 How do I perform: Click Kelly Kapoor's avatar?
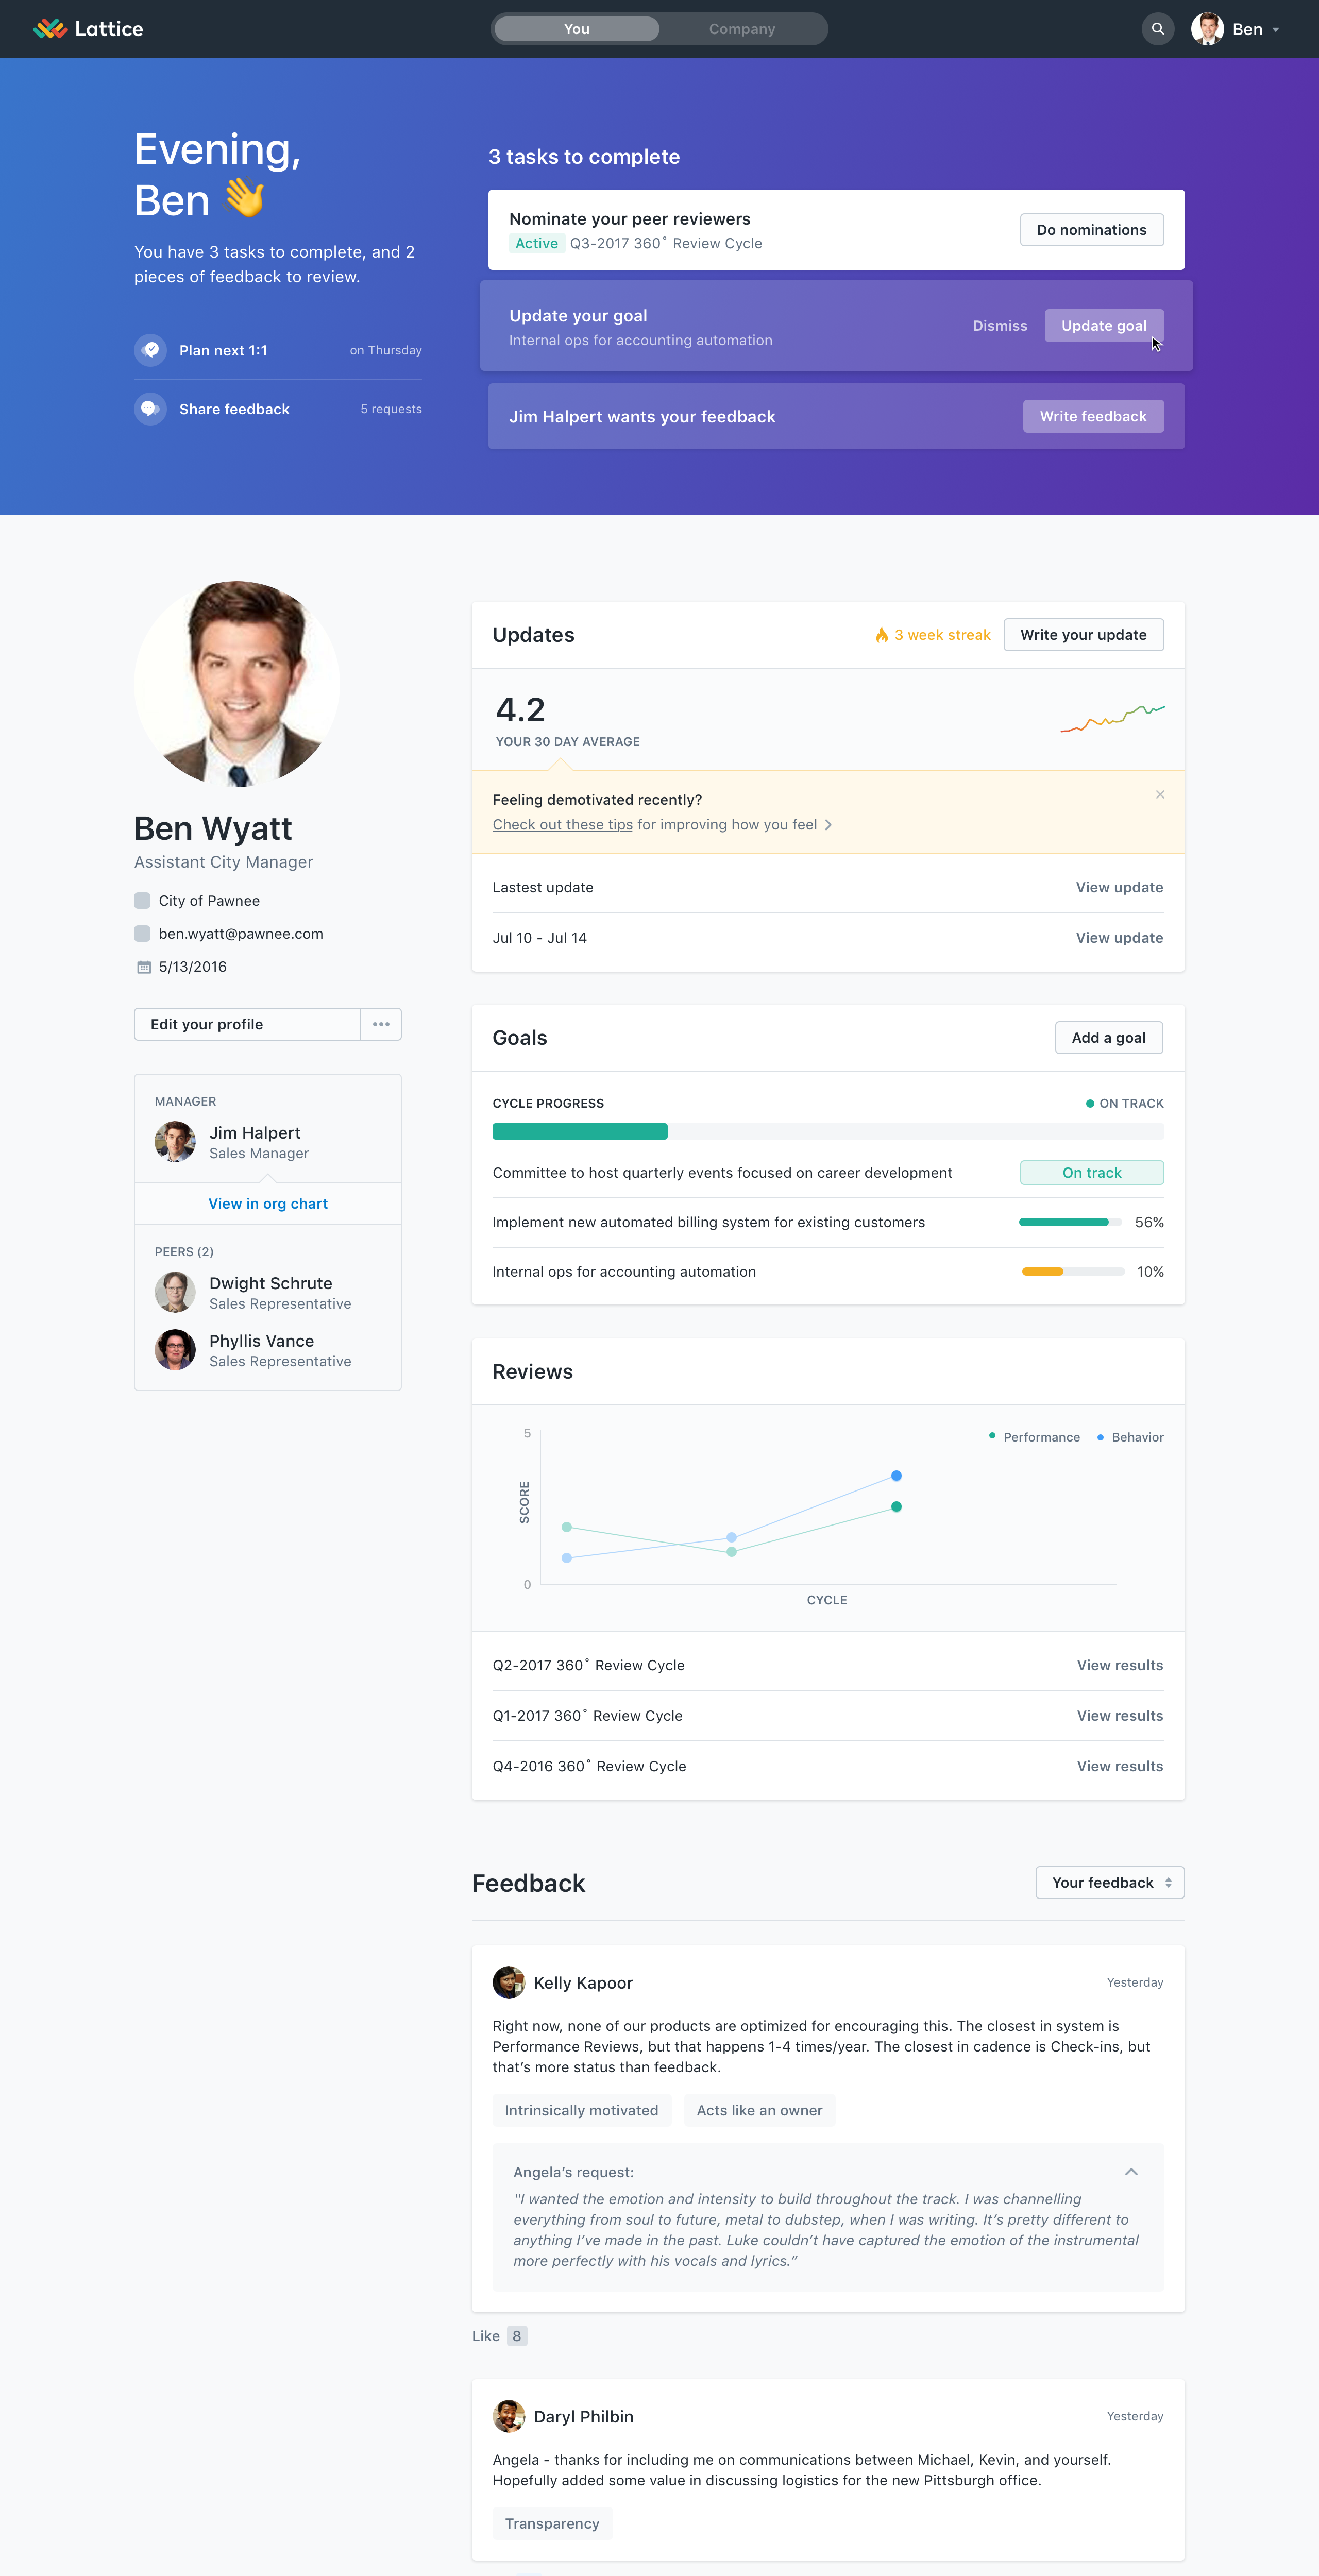(508, 1982)
